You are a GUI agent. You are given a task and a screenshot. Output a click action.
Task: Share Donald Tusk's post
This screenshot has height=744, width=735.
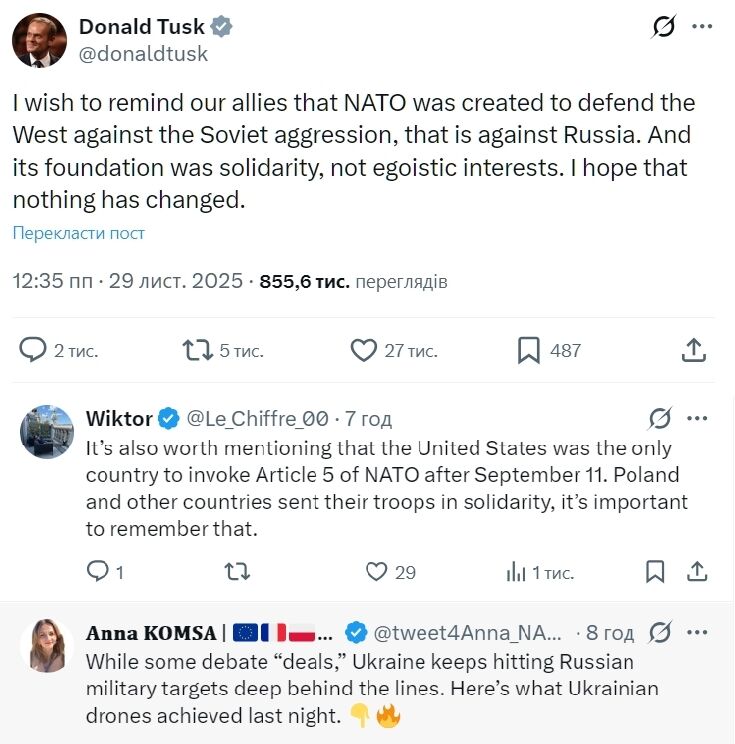pos(694,350)
